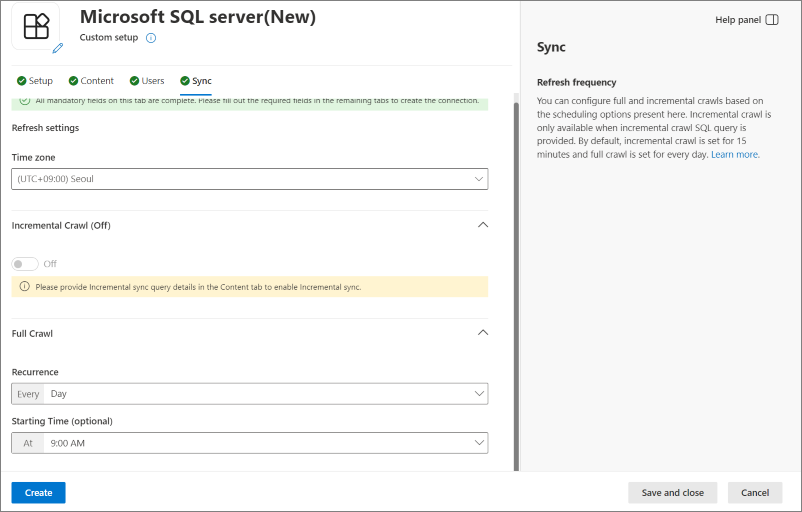Select the Sync tab

tap(196, 81)
